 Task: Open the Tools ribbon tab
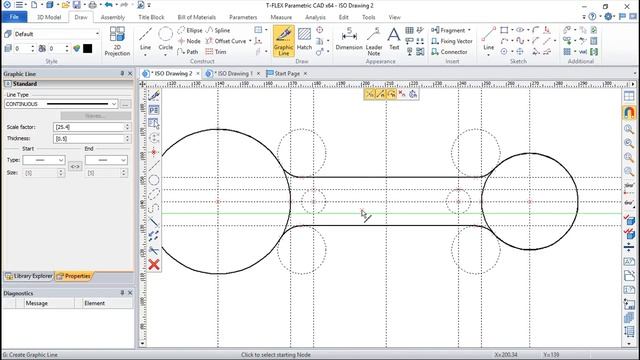pyautogui.click(x=368, y=17)
